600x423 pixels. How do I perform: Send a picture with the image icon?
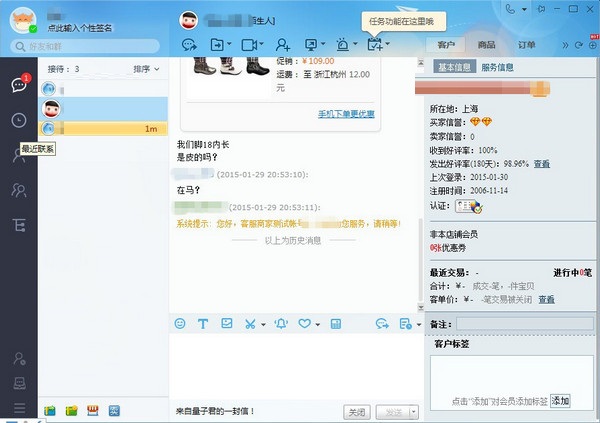coord(227,323)
